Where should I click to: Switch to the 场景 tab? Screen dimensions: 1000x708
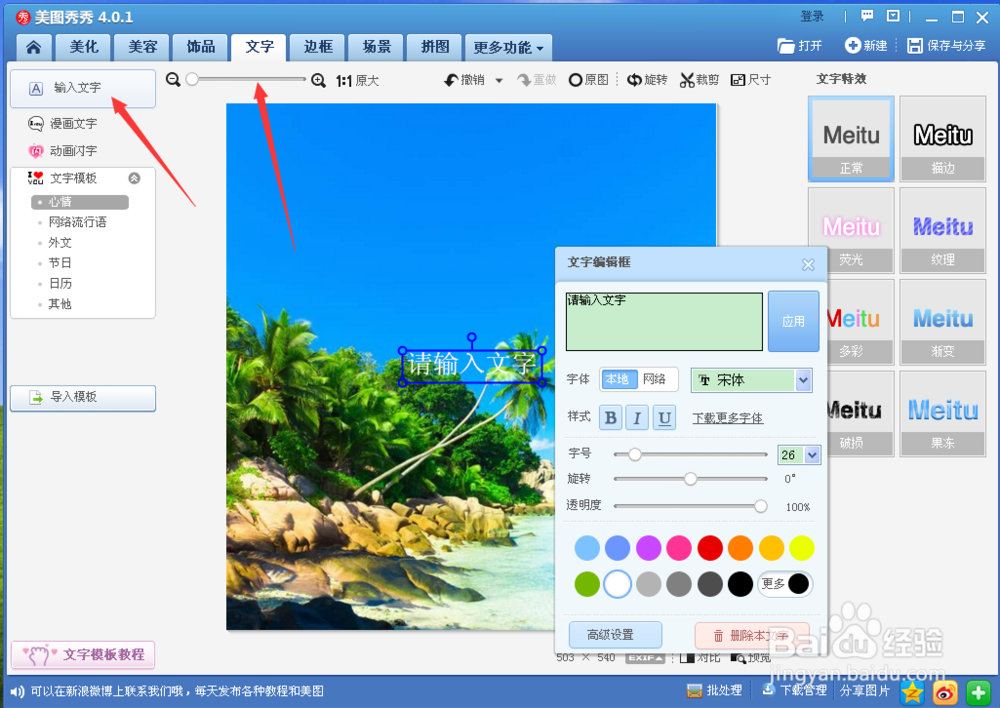click(x=376, y=47)
